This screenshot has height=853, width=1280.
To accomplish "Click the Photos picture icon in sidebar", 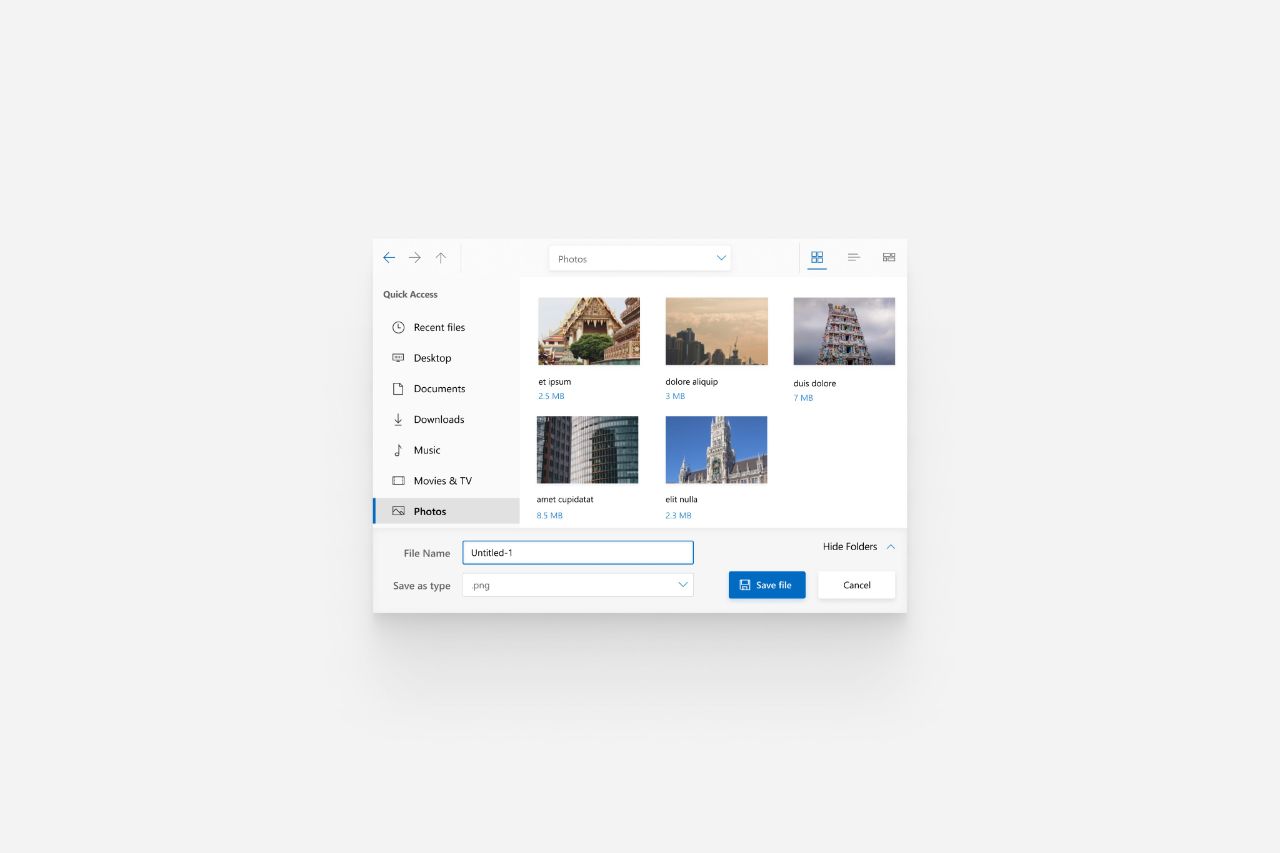I will (x=398, y=511).
